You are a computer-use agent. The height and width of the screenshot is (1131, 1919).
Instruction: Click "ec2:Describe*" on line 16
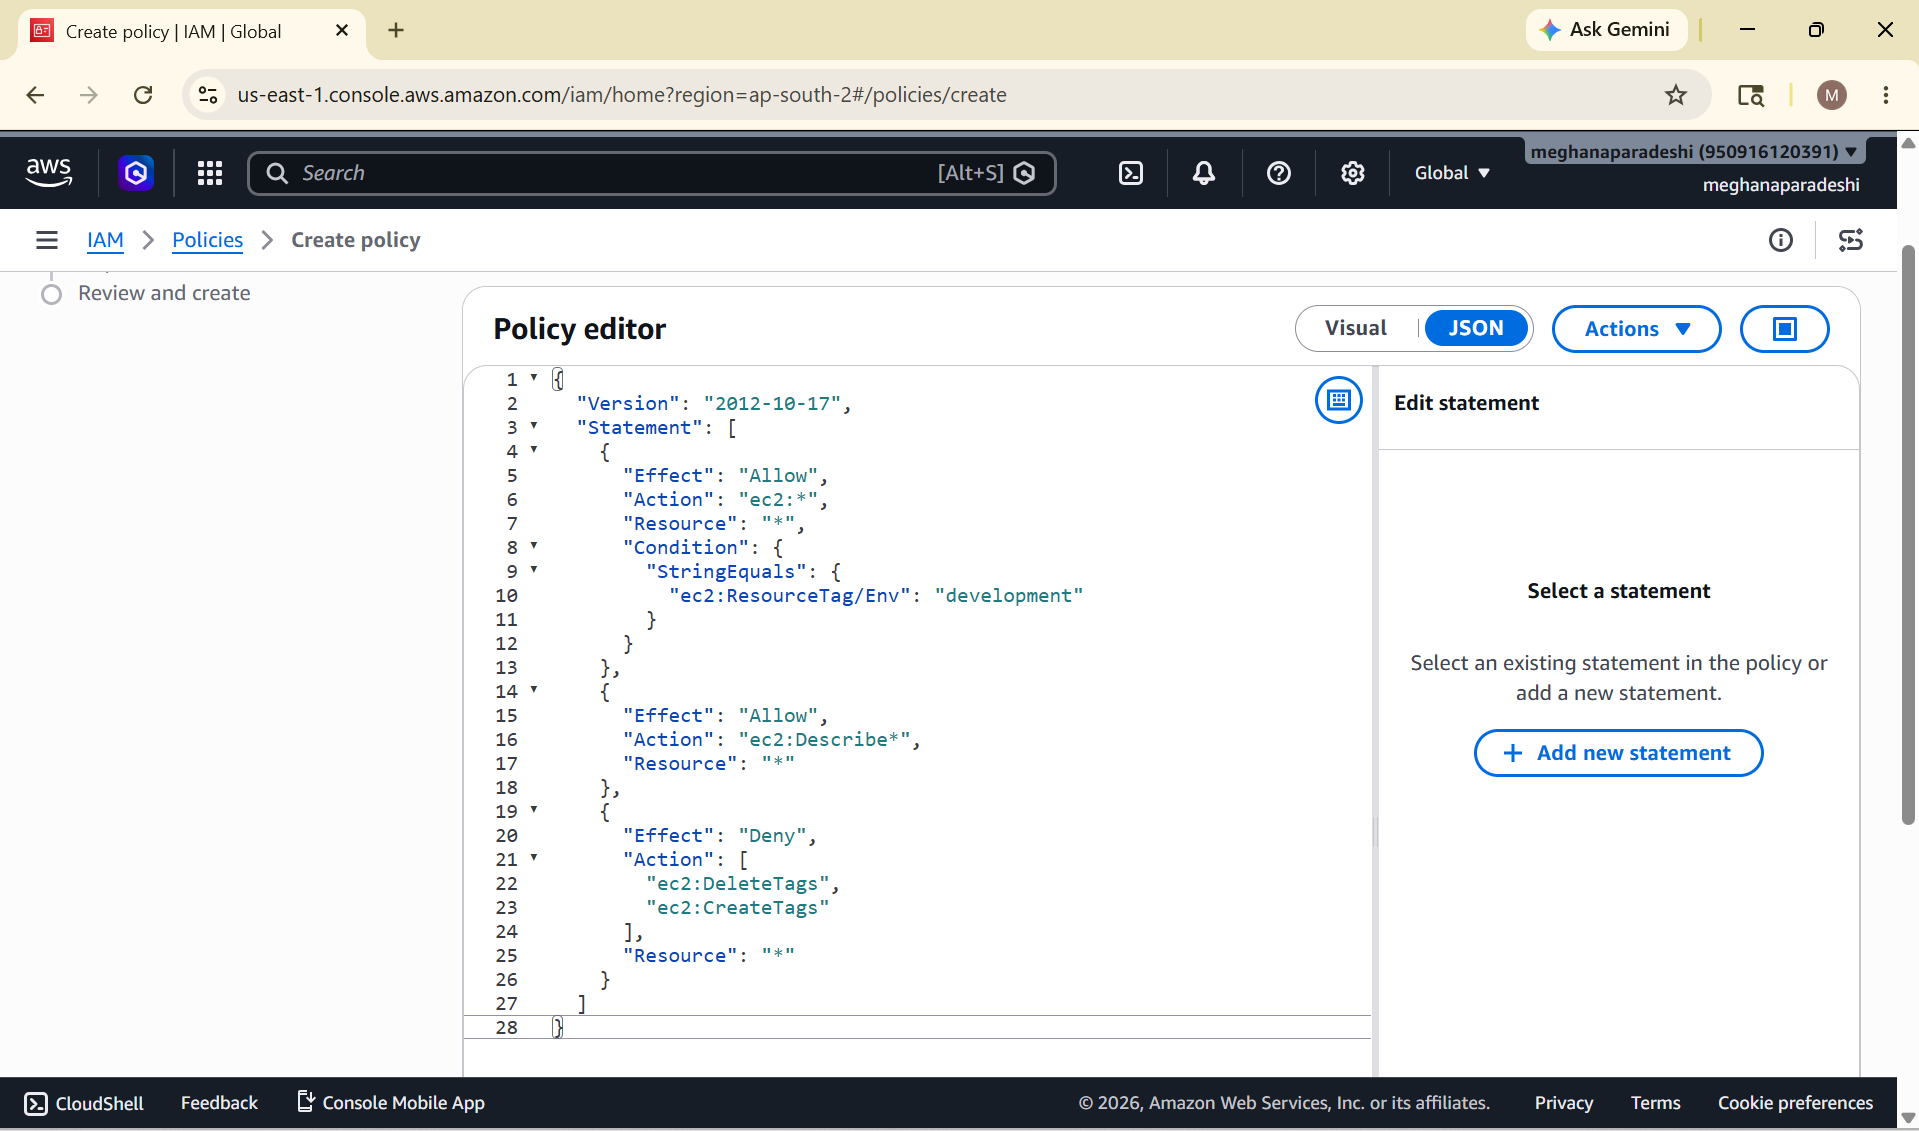tap(824, 740)
